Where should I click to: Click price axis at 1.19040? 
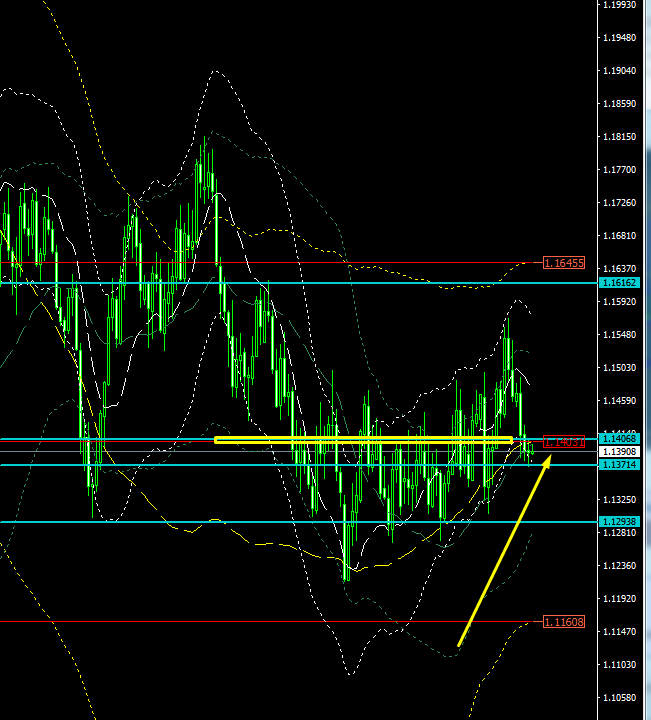click(x=620, y=71)
